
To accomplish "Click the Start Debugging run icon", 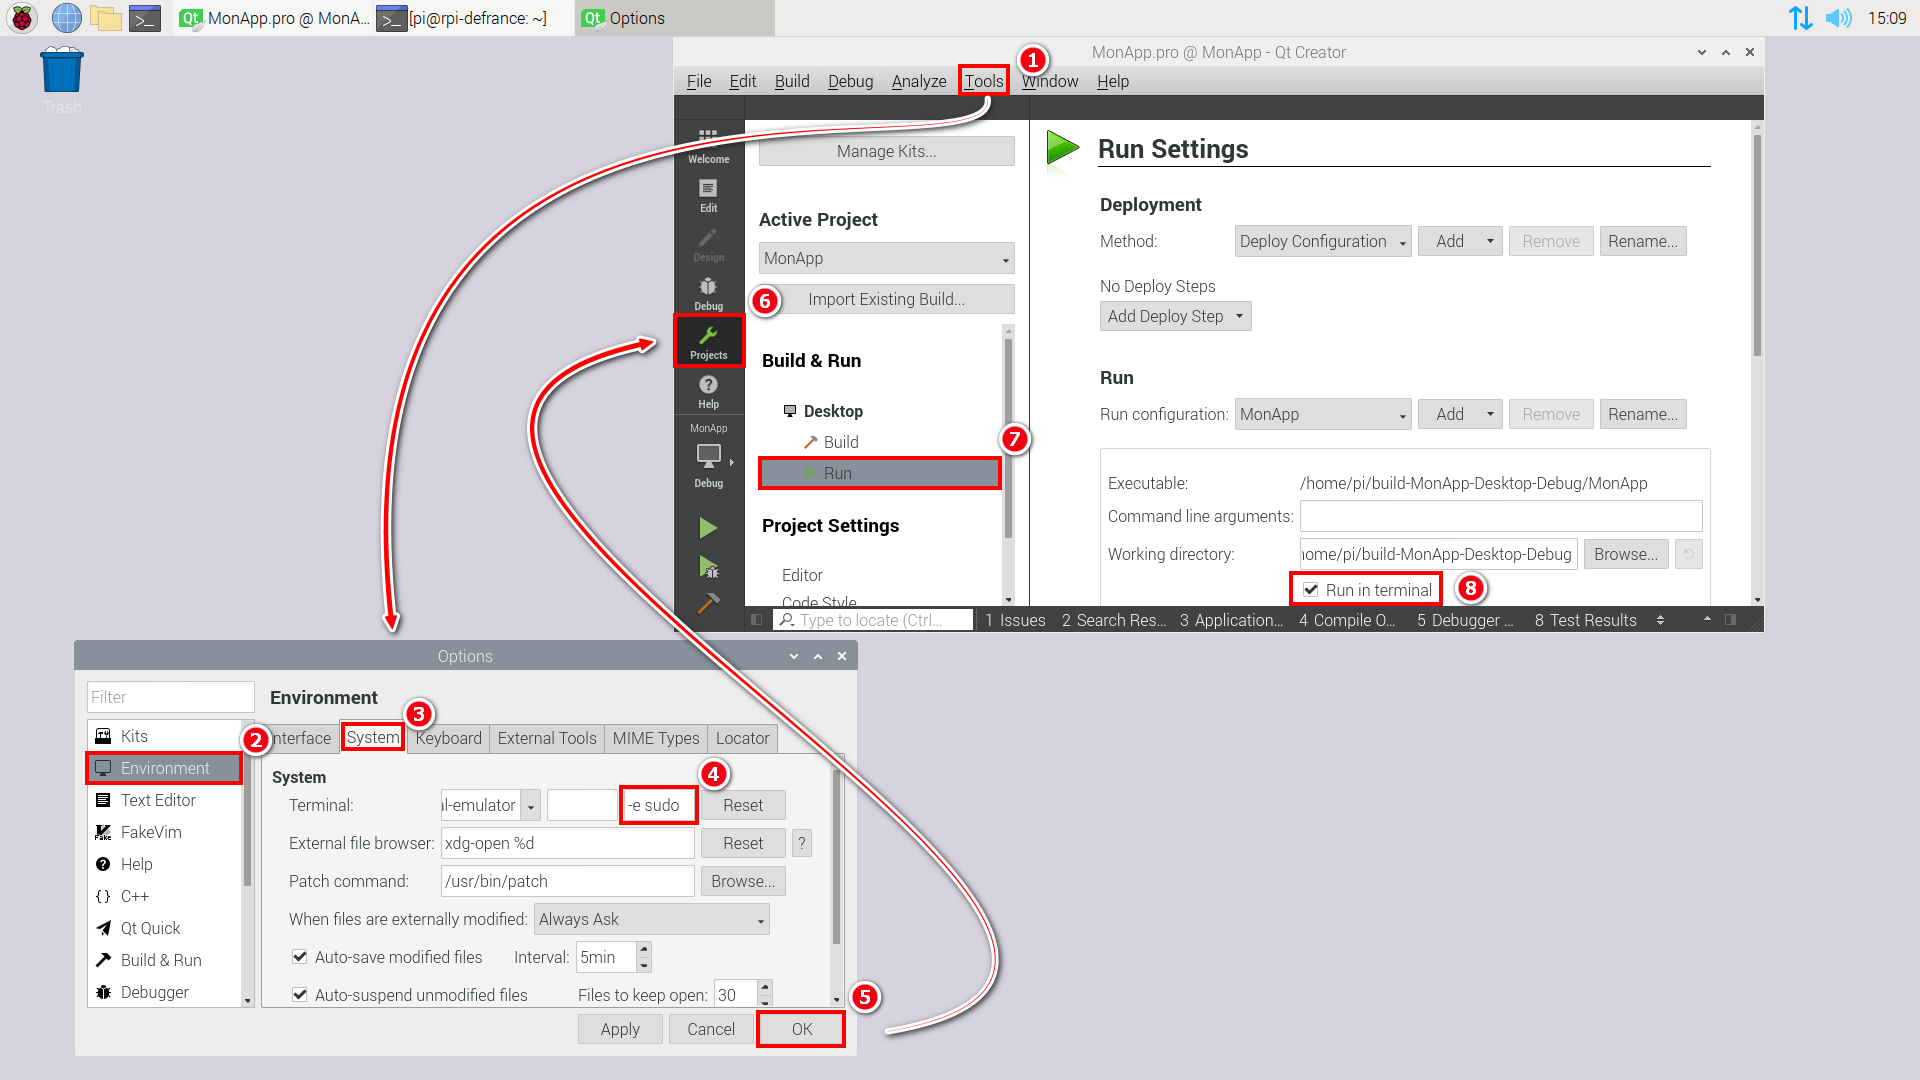I will click(x=708, y=567).
